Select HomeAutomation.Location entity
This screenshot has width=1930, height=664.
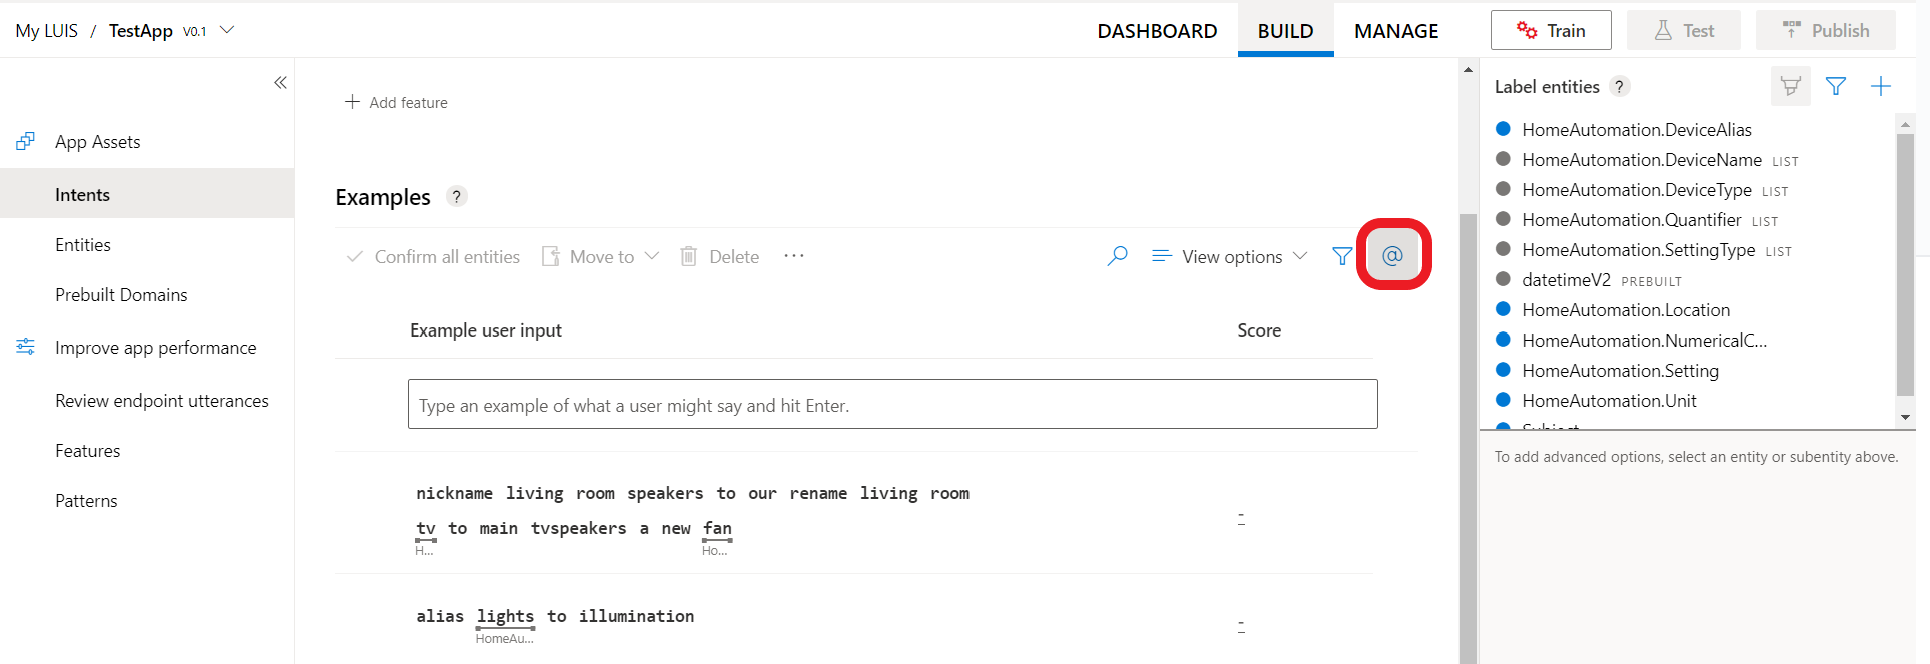[x=1625, y=310]
